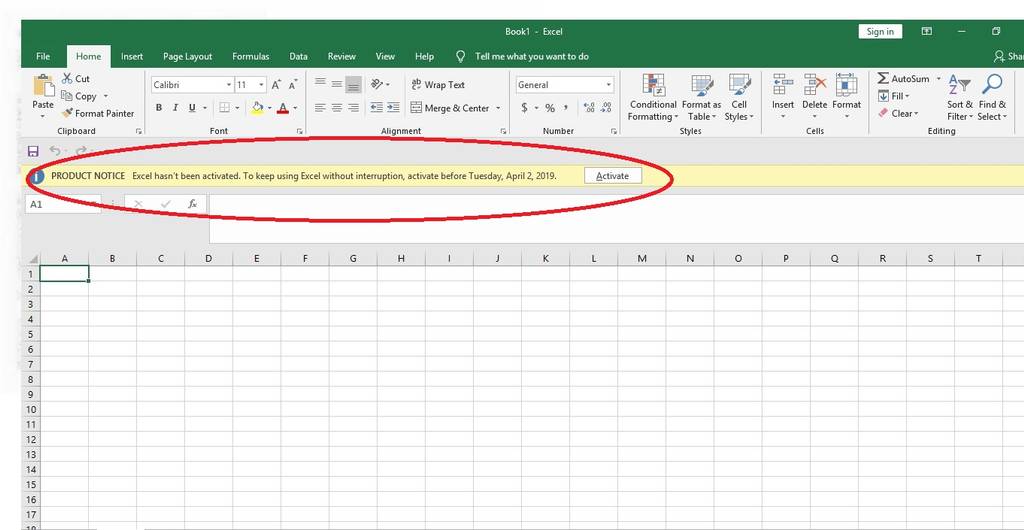This screenshot has height=530, width=1024.
Task: Click Insert Function fx button
Action: 193,204
